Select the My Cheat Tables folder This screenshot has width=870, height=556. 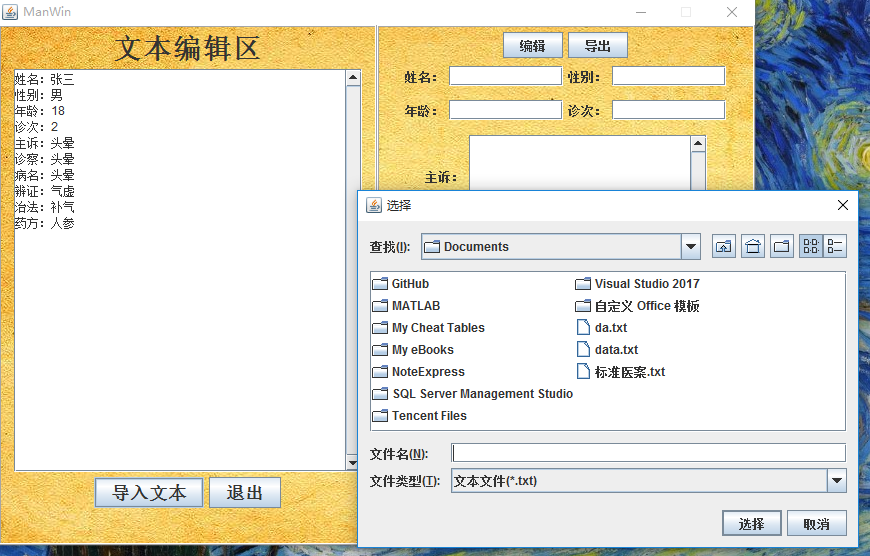tap(429, 328)
